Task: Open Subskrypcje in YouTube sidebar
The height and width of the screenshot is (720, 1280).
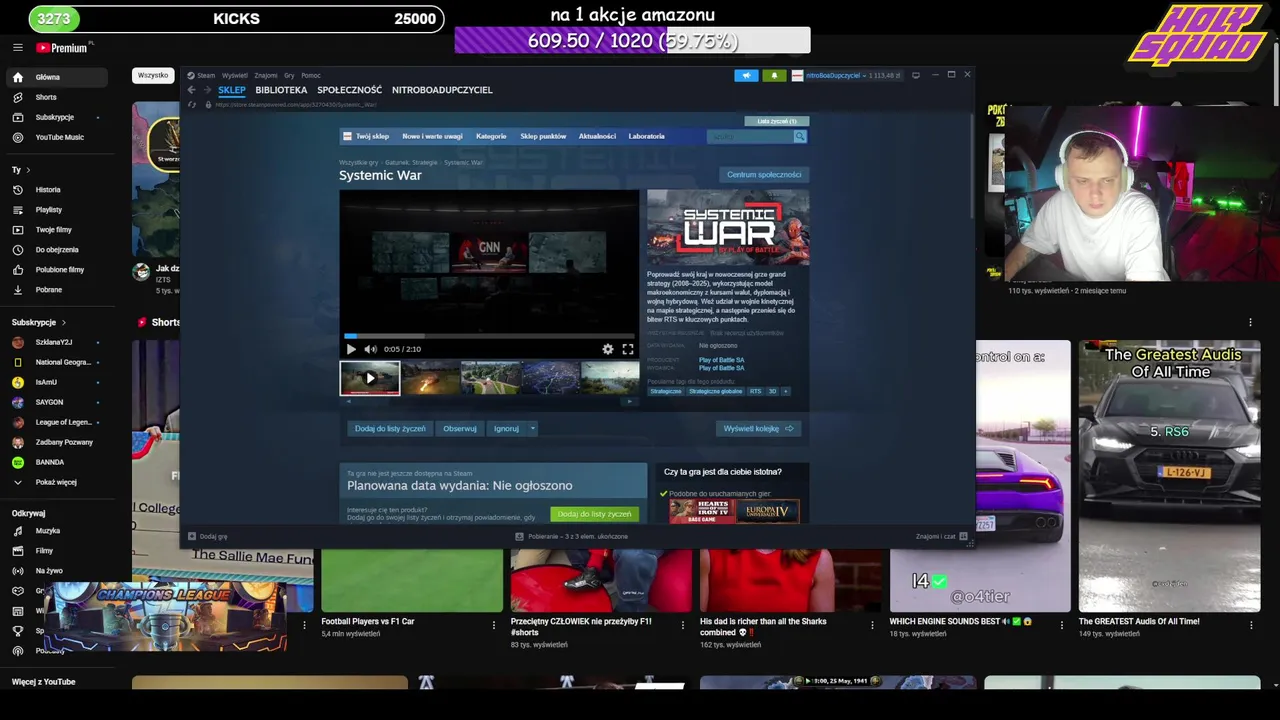Action: [56, 117]
